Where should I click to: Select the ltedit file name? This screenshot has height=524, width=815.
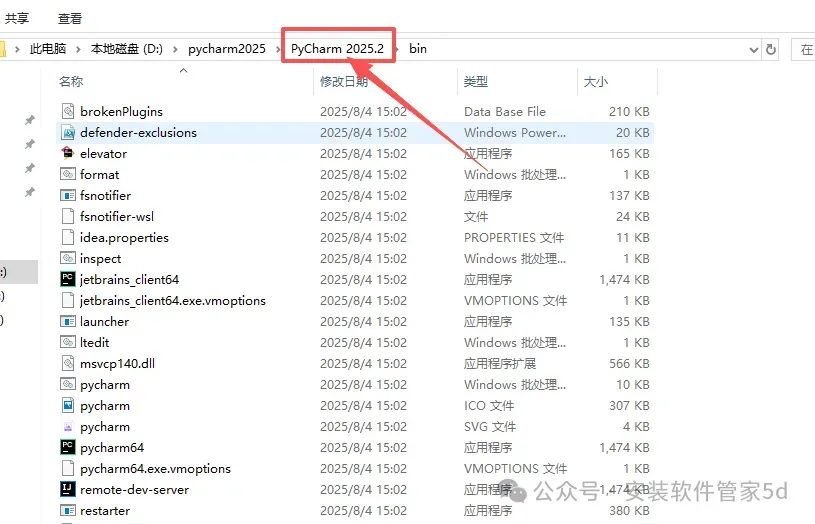click(95, 342)
